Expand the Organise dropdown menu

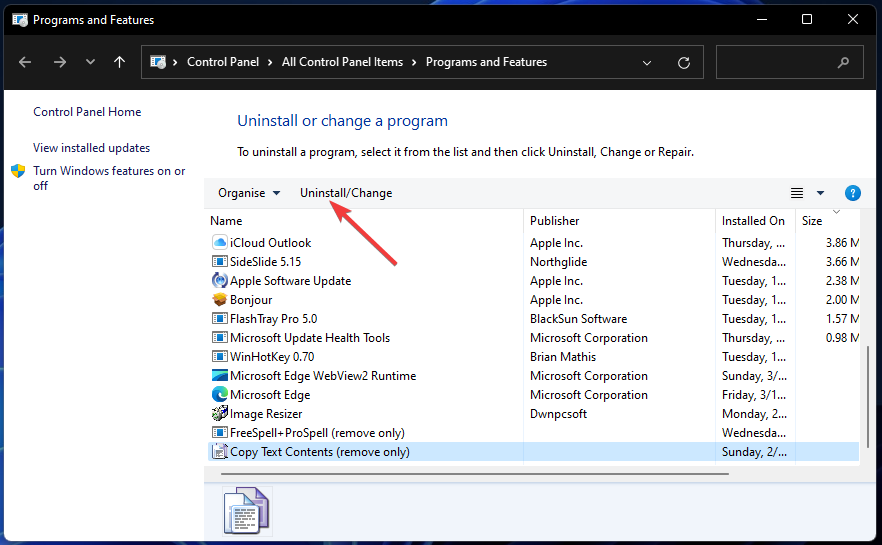pos(249,193)
